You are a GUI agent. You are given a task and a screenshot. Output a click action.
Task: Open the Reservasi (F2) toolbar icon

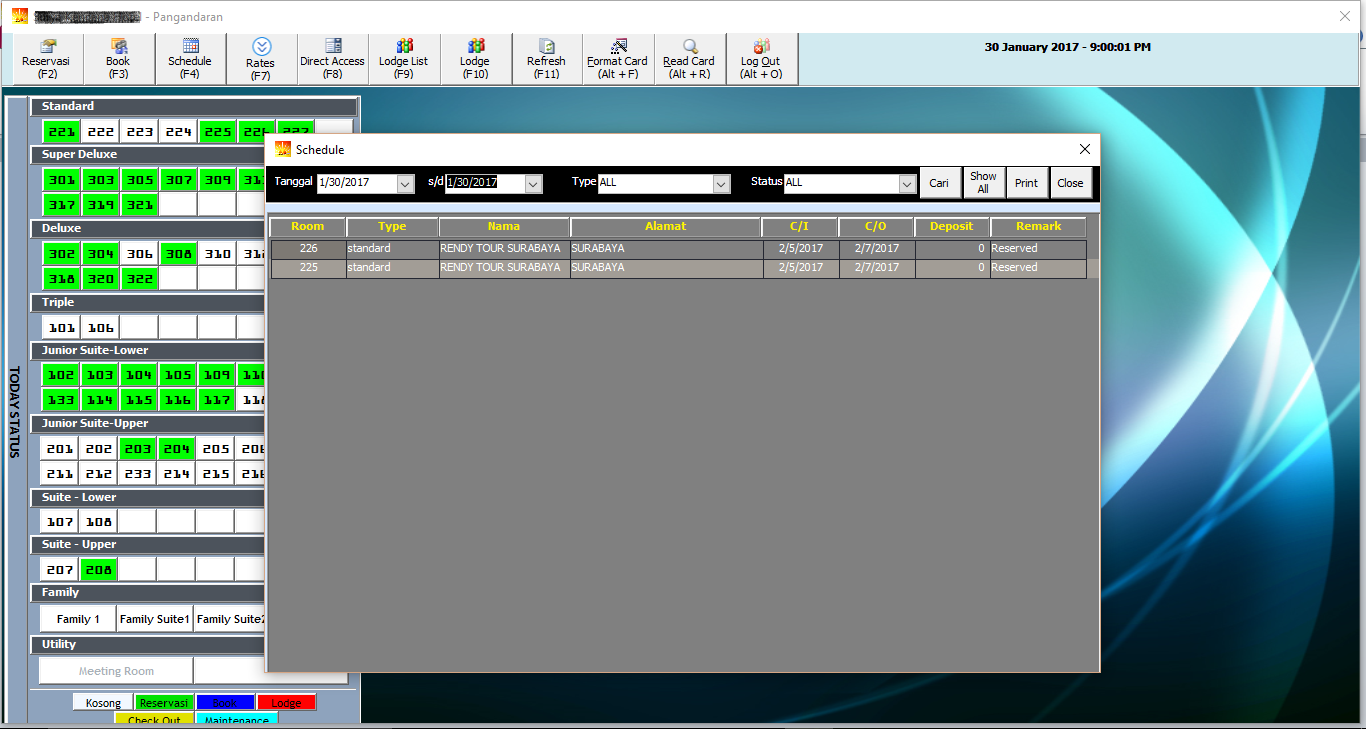click(47, 59)
